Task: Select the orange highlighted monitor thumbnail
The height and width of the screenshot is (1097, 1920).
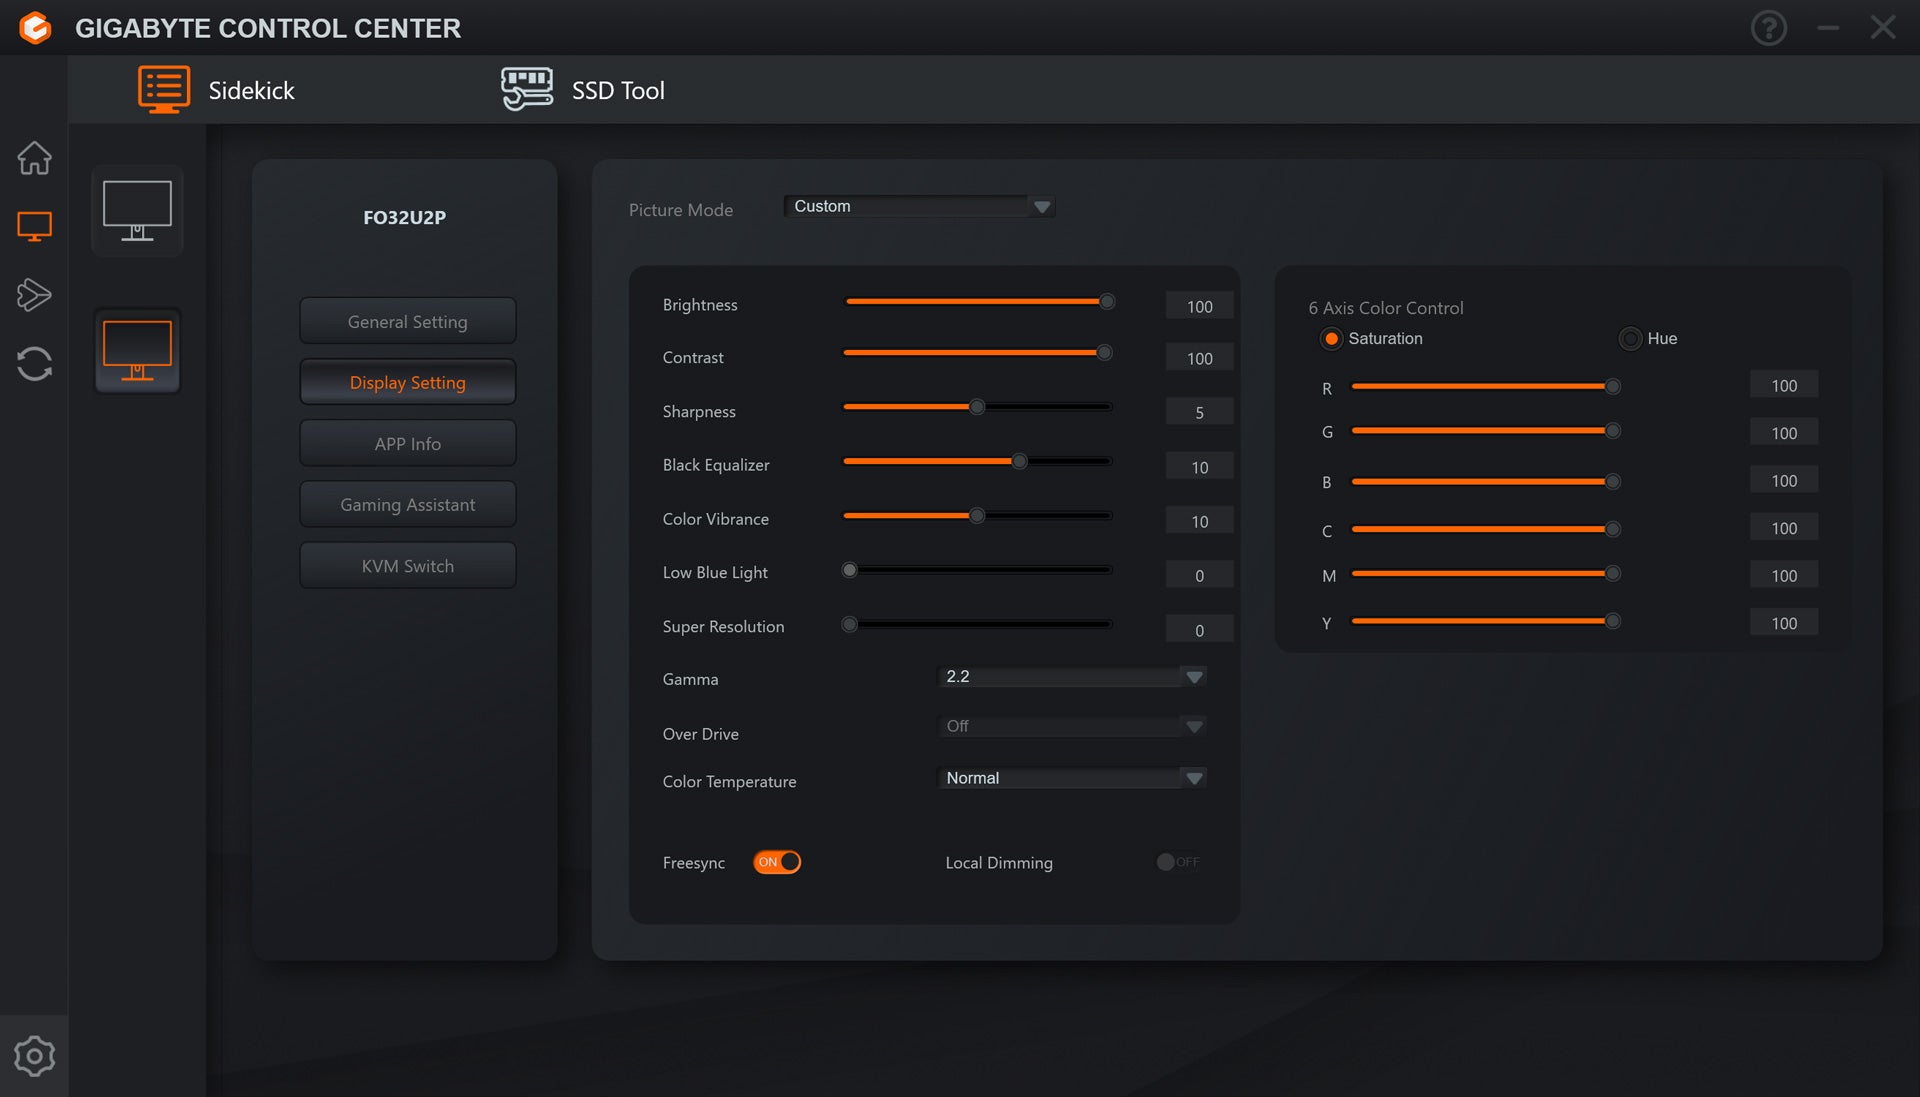Action: [137, 351]
